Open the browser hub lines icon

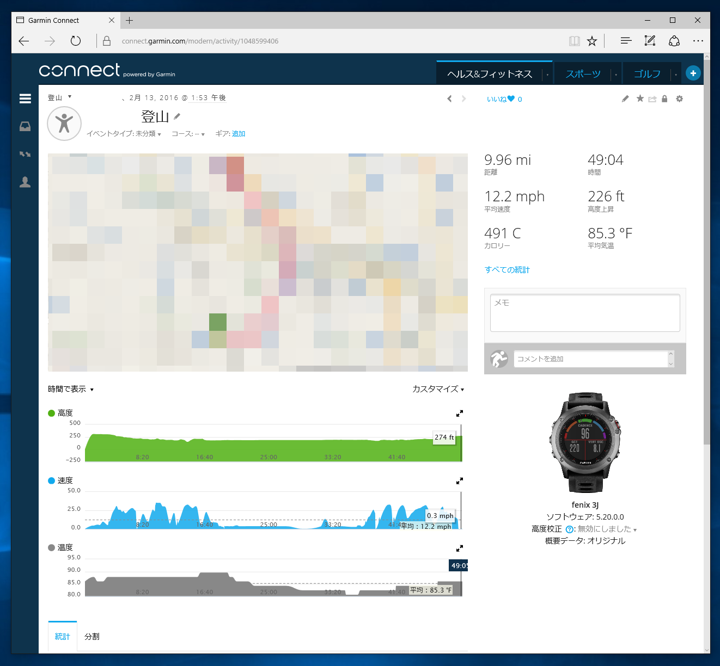point(625,41)
